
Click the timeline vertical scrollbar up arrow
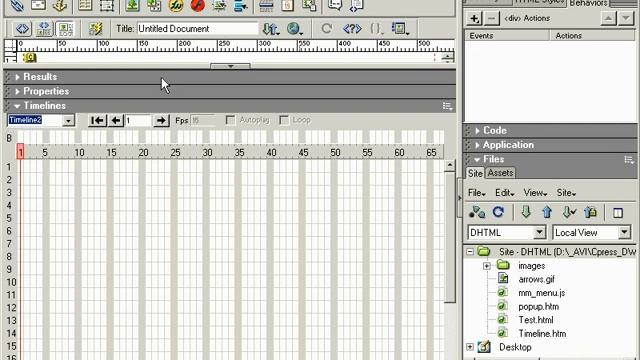[449, 165]
